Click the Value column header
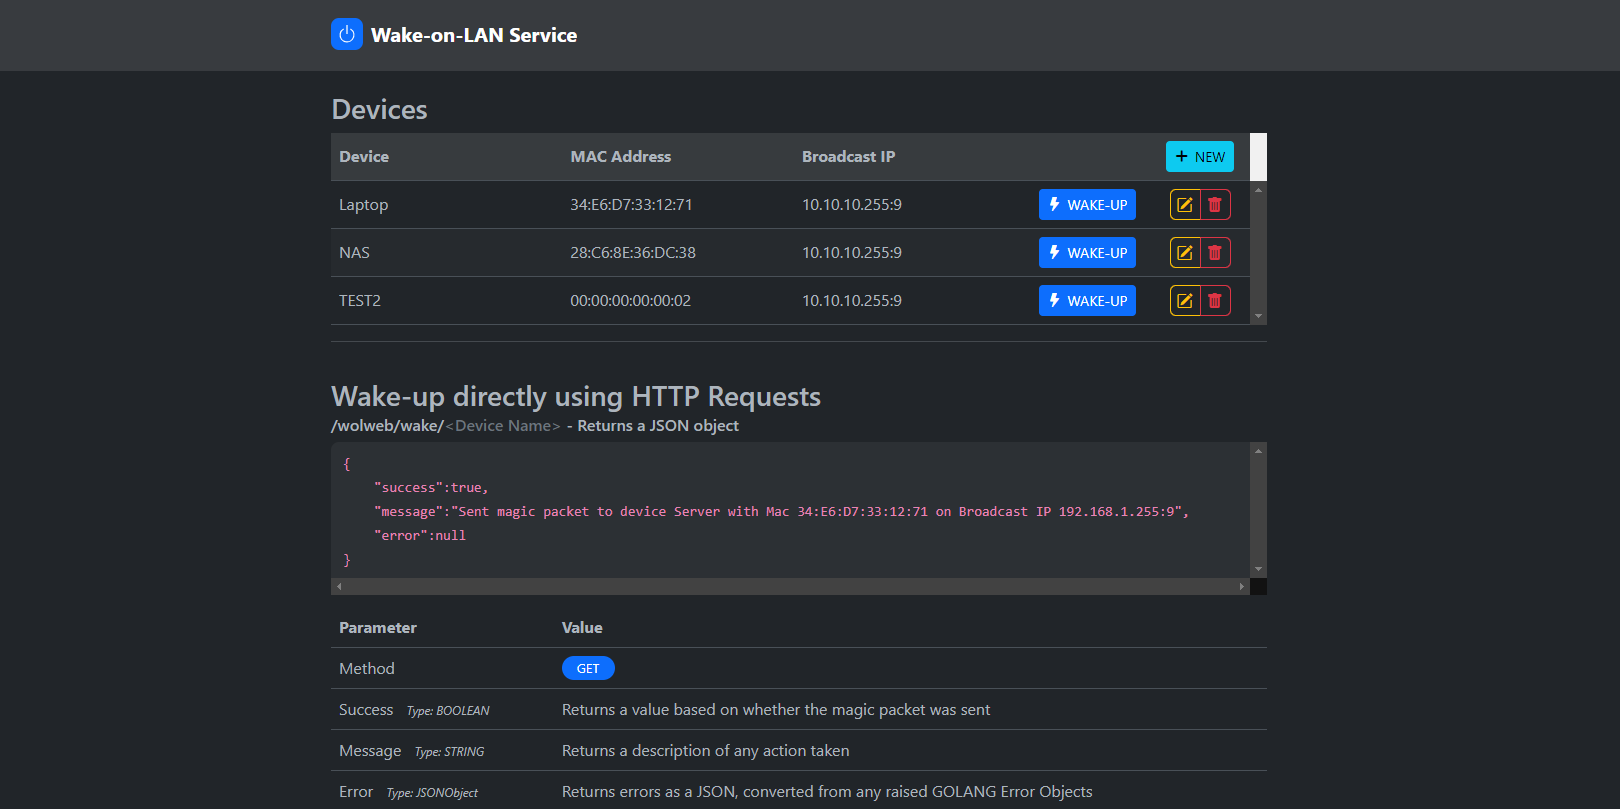This screenshot has height=809, width=1620. click(x=582, y=628)
